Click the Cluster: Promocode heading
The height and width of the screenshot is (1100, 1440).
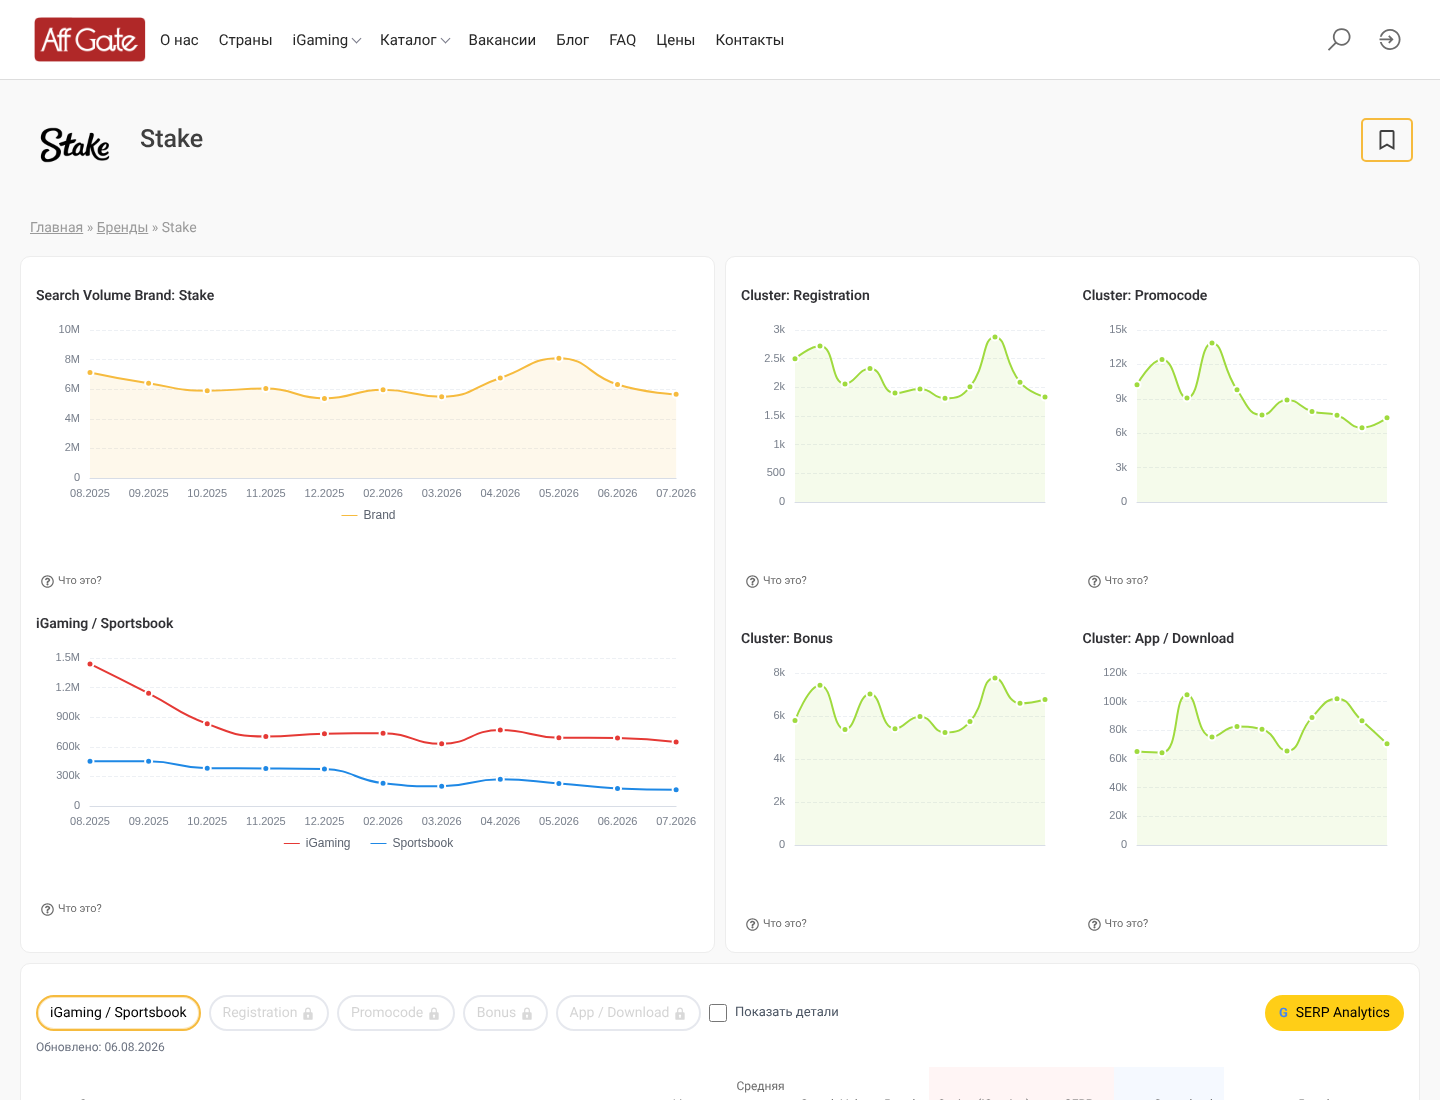coord(1145,295)
